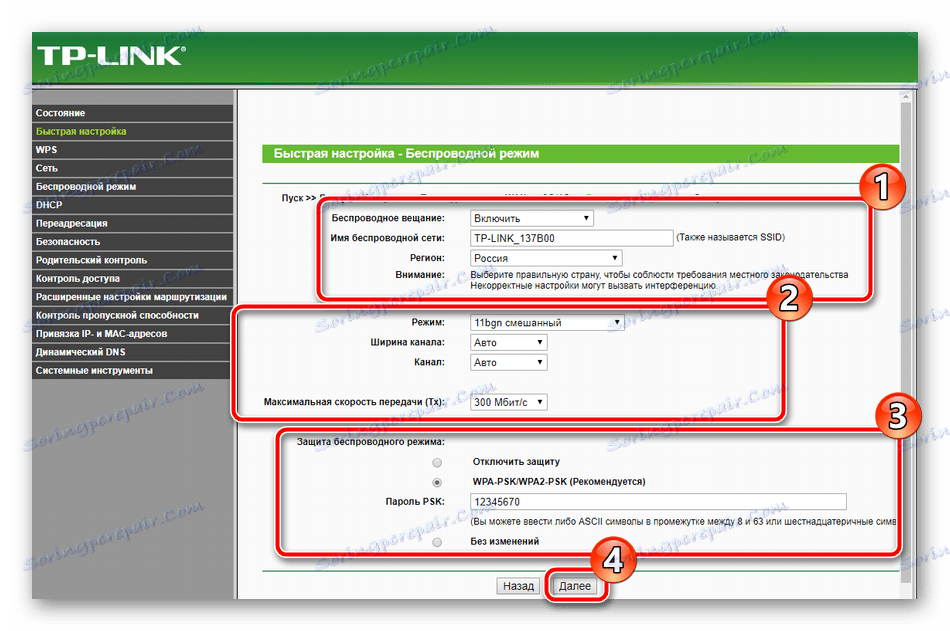Click the Пуск breadcrumb text
The width and height of the screenshot is (950, 631).
click(292, 198)
